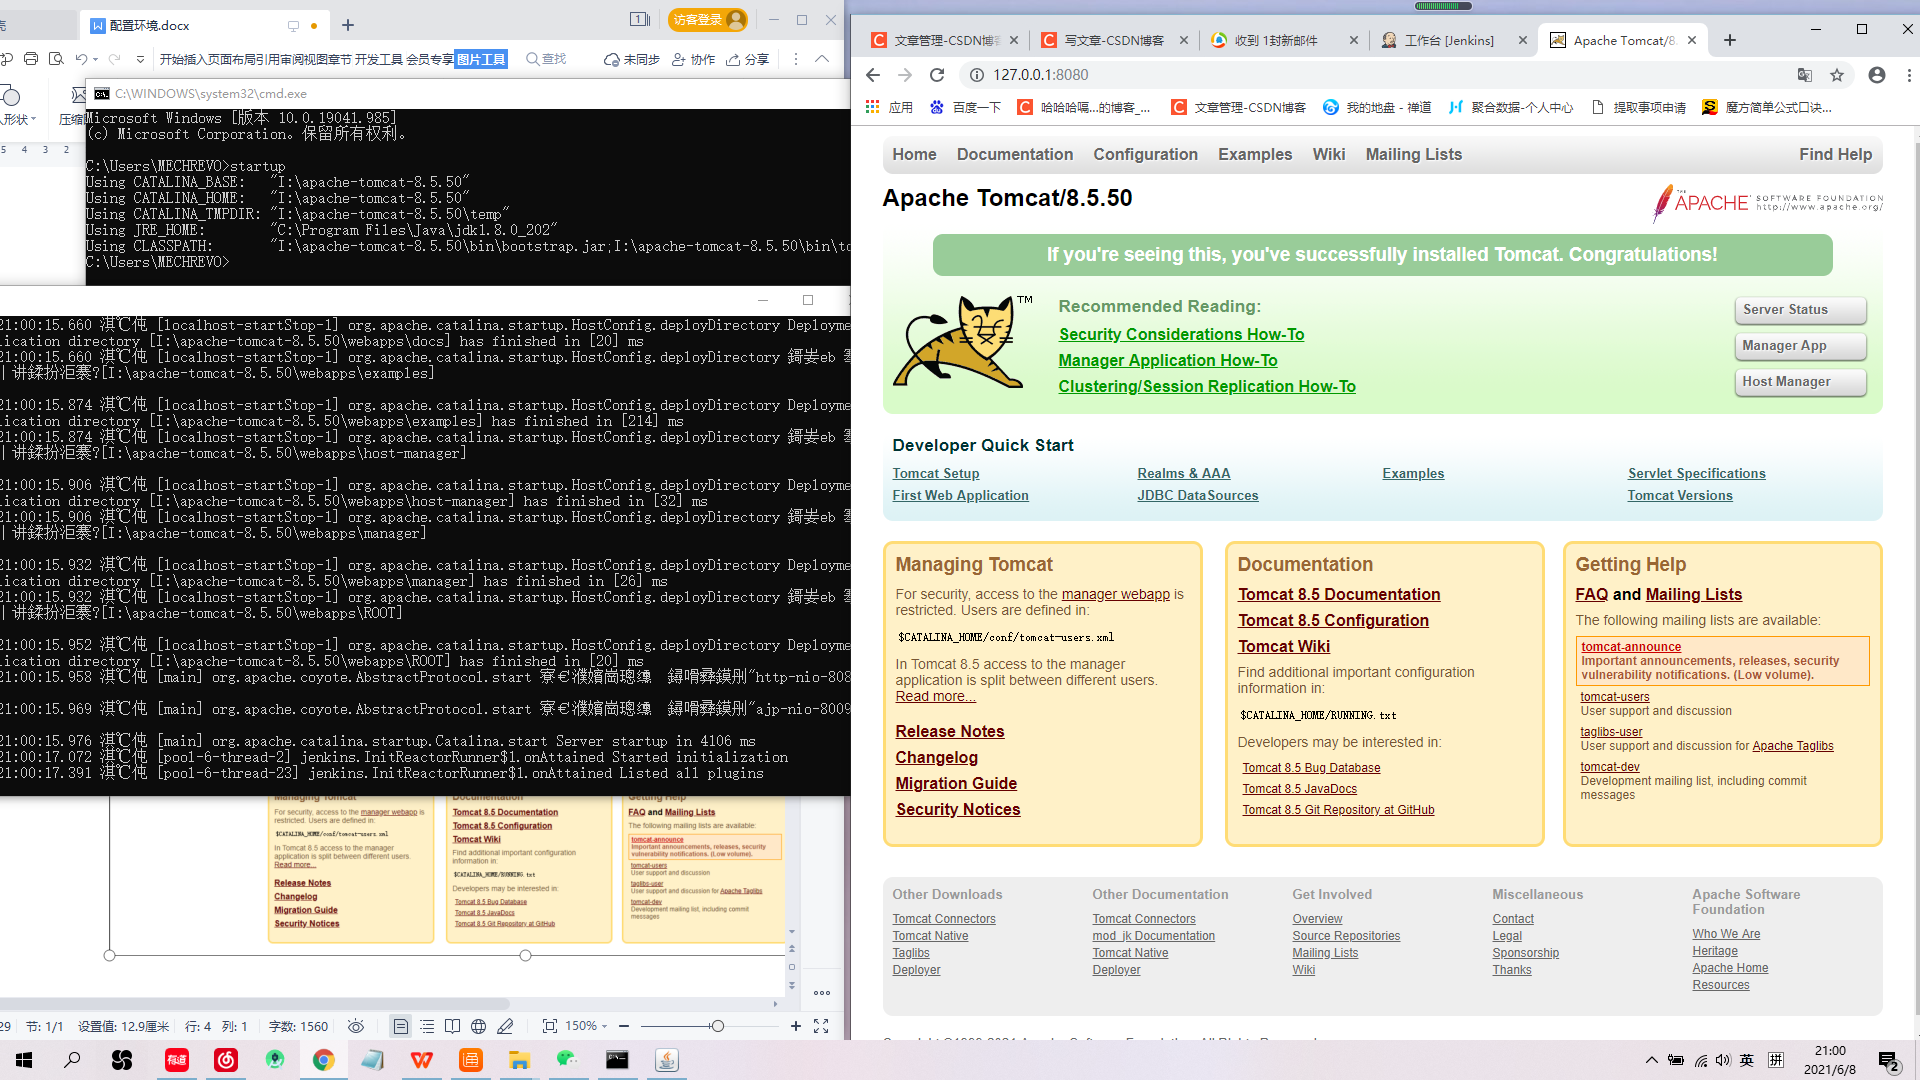Click the print icon in WPS toolbar
Viewport: 1920px width, 1080px height.
tap(31, 59)
